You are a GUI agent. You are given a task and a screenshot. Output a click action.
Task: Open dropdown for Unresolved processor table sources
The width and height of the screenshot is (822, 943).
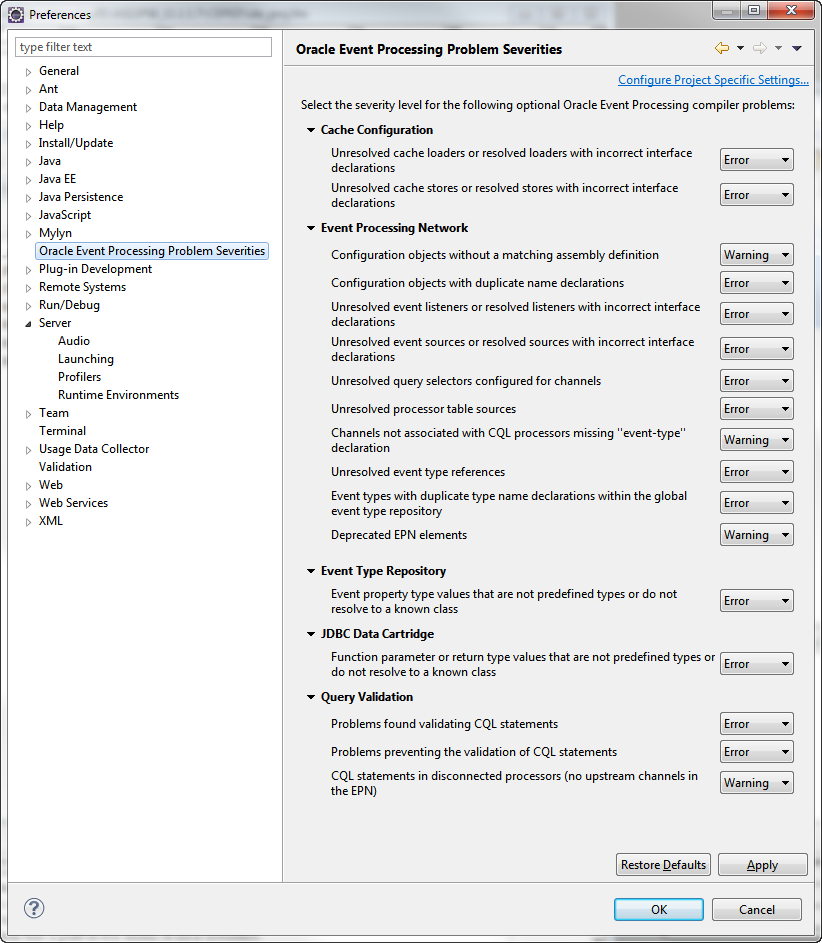756,409
